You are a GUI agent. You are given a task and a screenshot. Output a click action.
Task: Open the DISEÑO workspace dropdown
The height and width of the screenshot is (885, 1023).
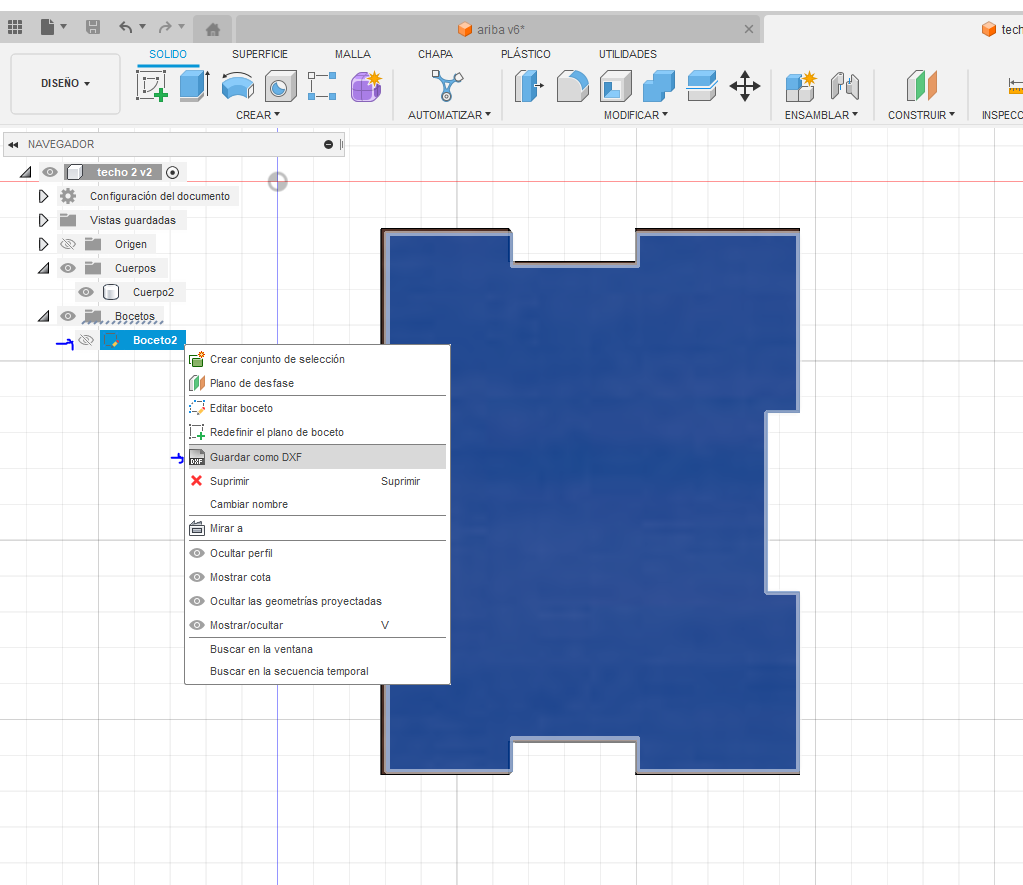point(65,84)
